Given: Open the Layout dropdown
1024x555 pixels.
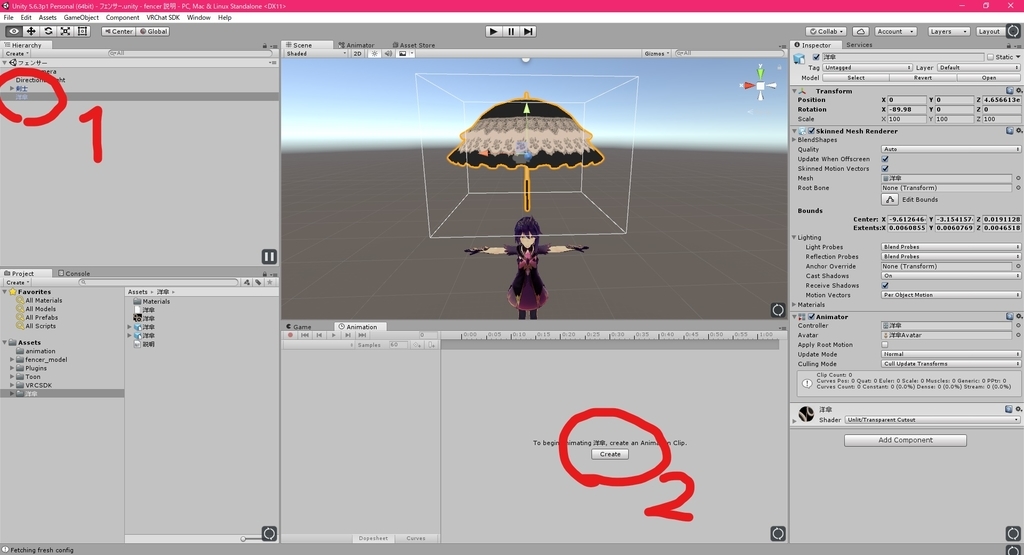Looking at the screenshot, I should [x=991, y=31].
